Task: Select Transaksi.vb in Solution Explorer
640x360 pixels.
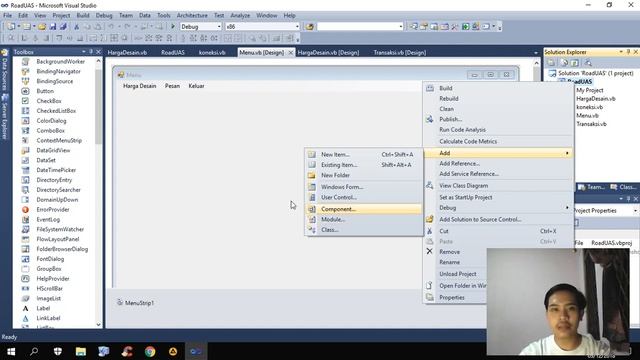Action: point(591,124)
